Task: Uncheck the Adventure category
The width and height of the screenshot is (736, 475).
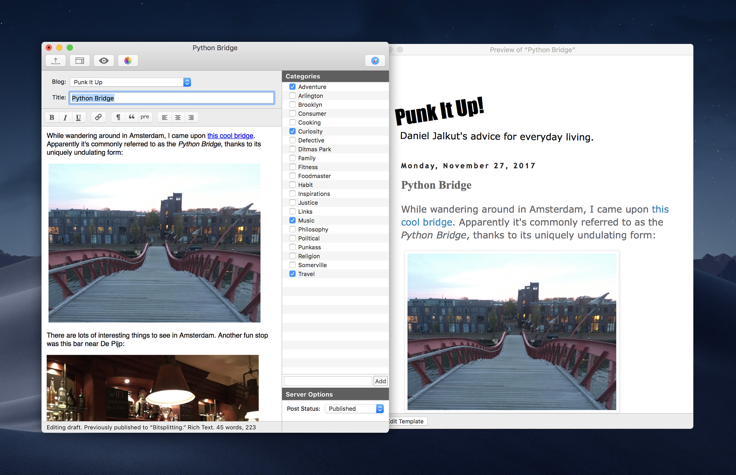Action: point(292,87)
